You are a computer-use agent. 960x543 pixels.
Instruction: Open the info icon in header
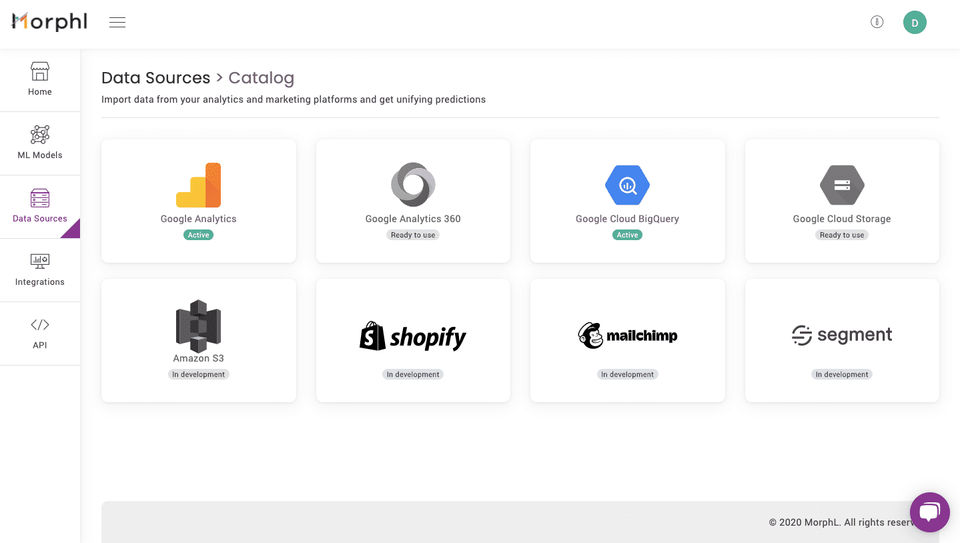[x=877, y=22]
